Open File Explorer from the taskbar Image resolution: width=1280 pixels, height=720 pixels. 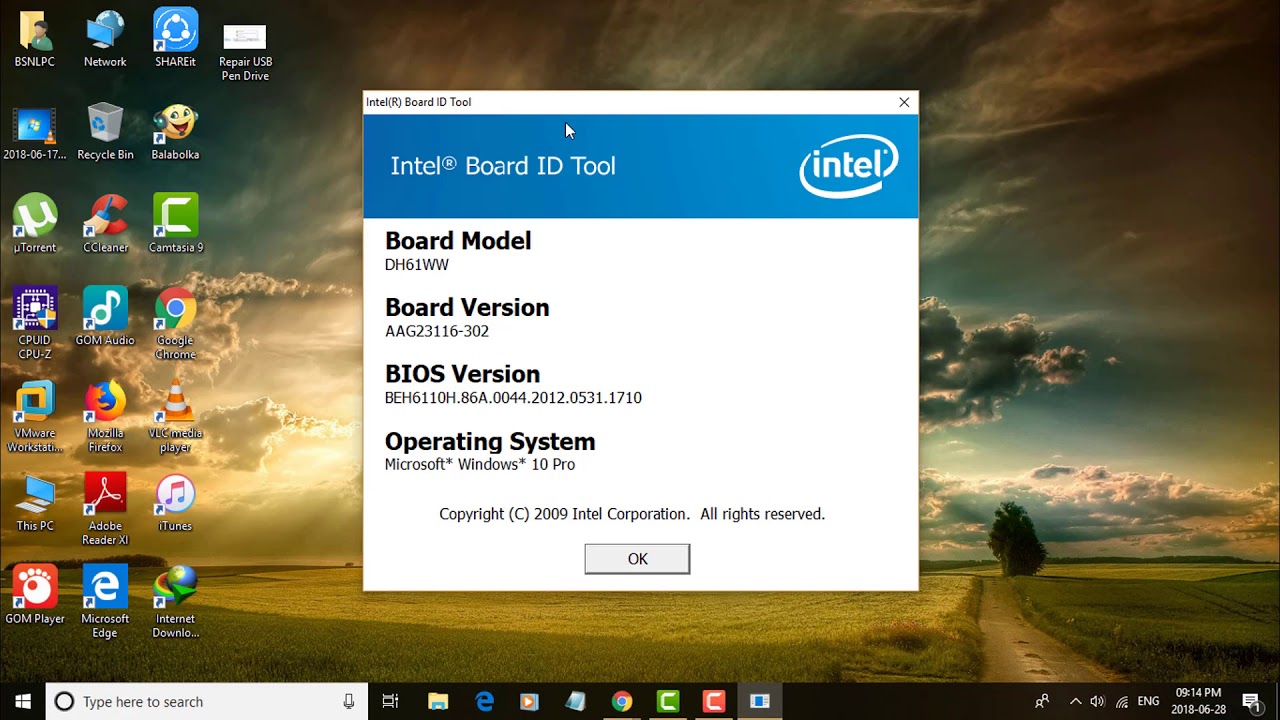pos(438,701)
